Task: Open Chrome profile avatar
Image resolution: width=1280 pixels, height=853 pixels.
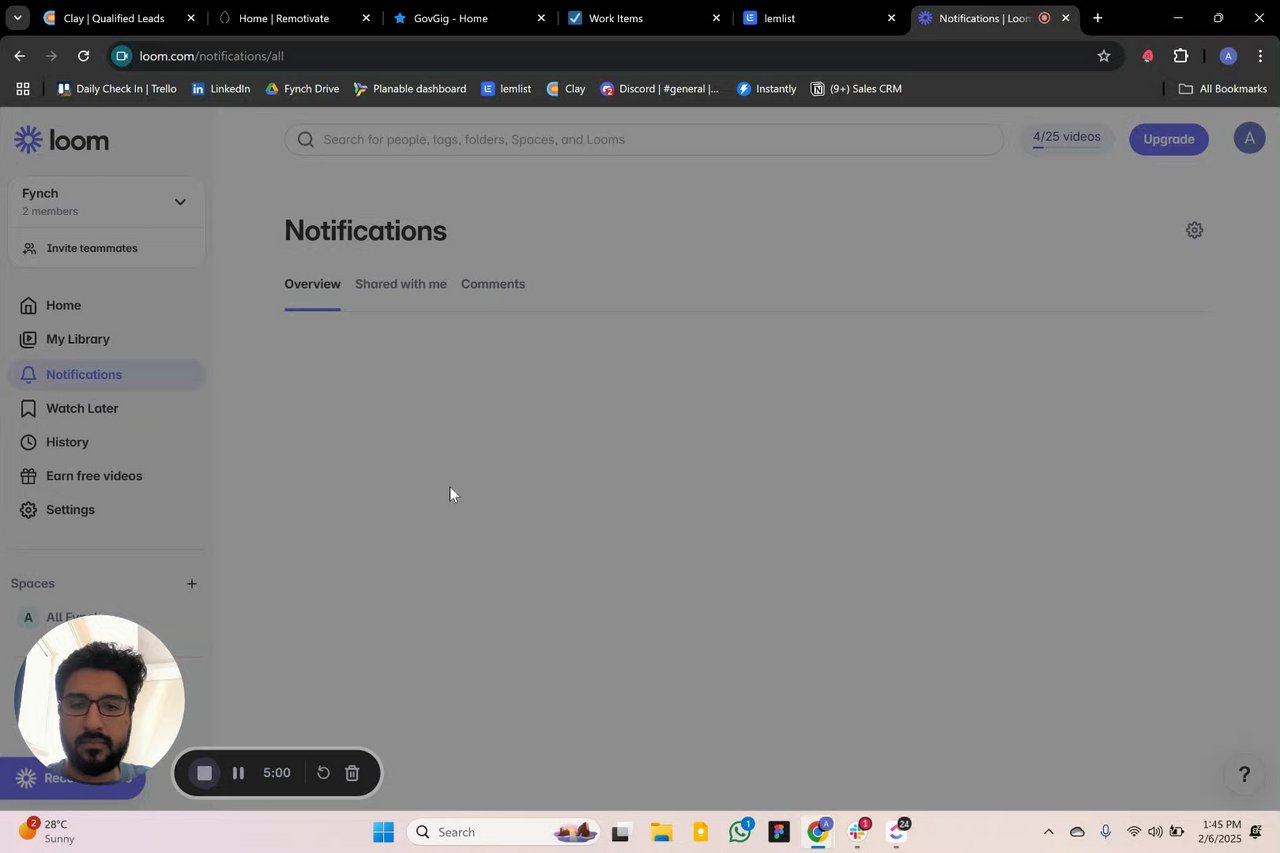Action: click(1228, 56)
